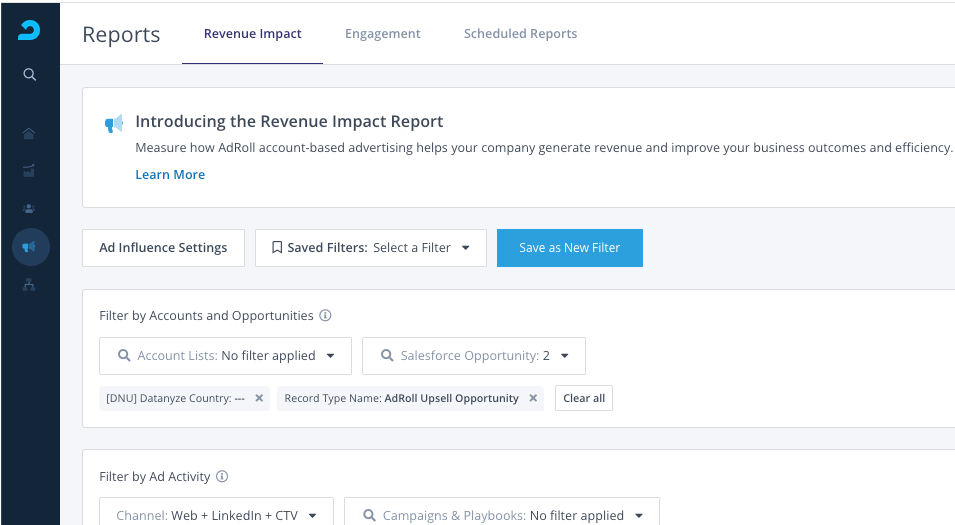Expand the Saved Filters dropdown

tap(370, 248)
